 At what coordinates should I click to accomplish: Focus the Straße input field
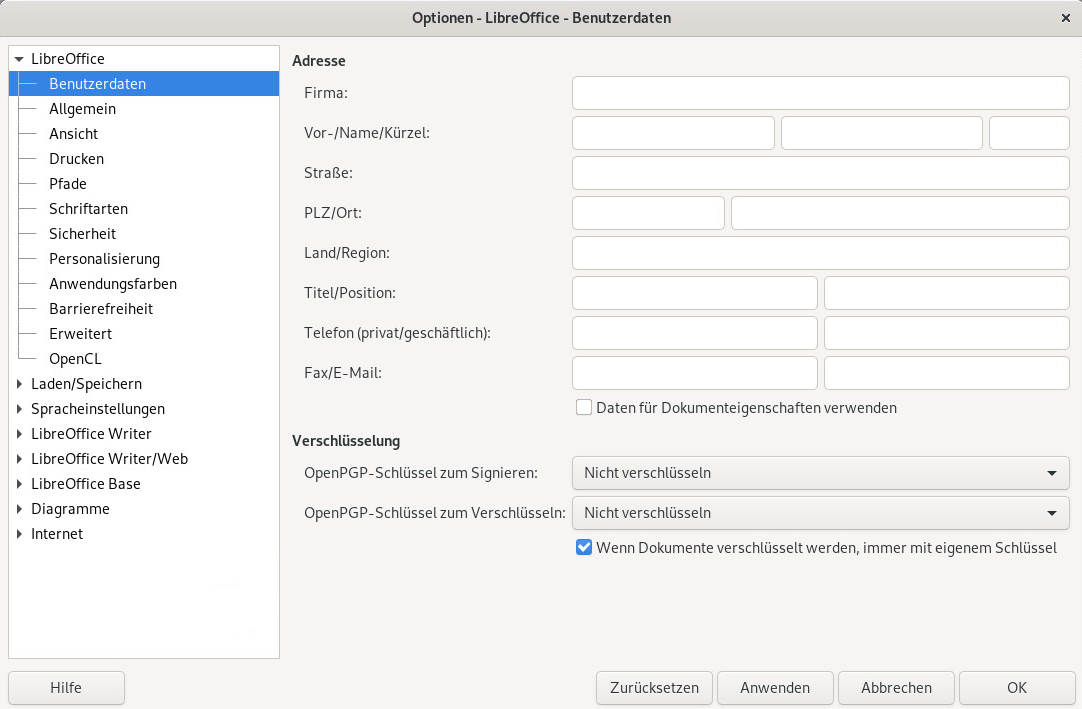820,173
